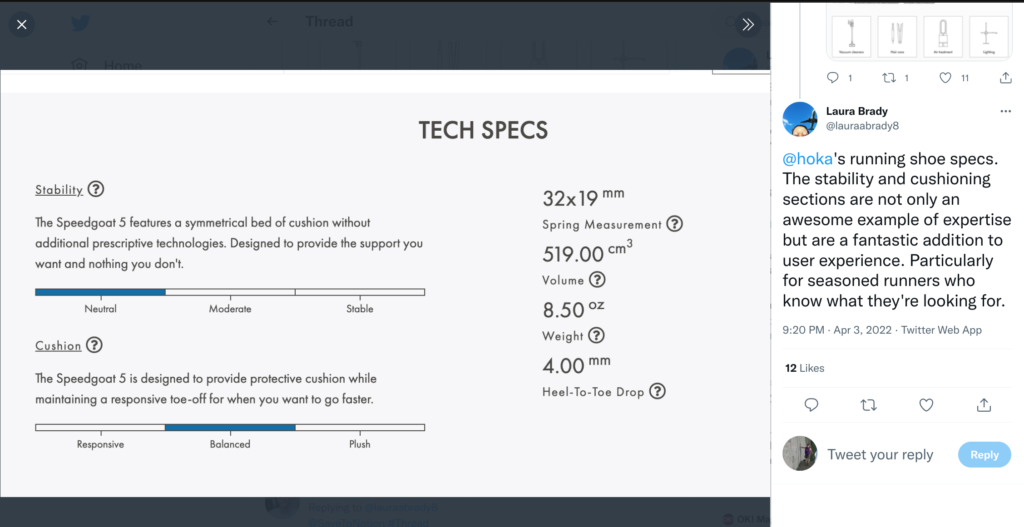
Task: Like the previous tweet with 11 likes
Action: (946, 78)
